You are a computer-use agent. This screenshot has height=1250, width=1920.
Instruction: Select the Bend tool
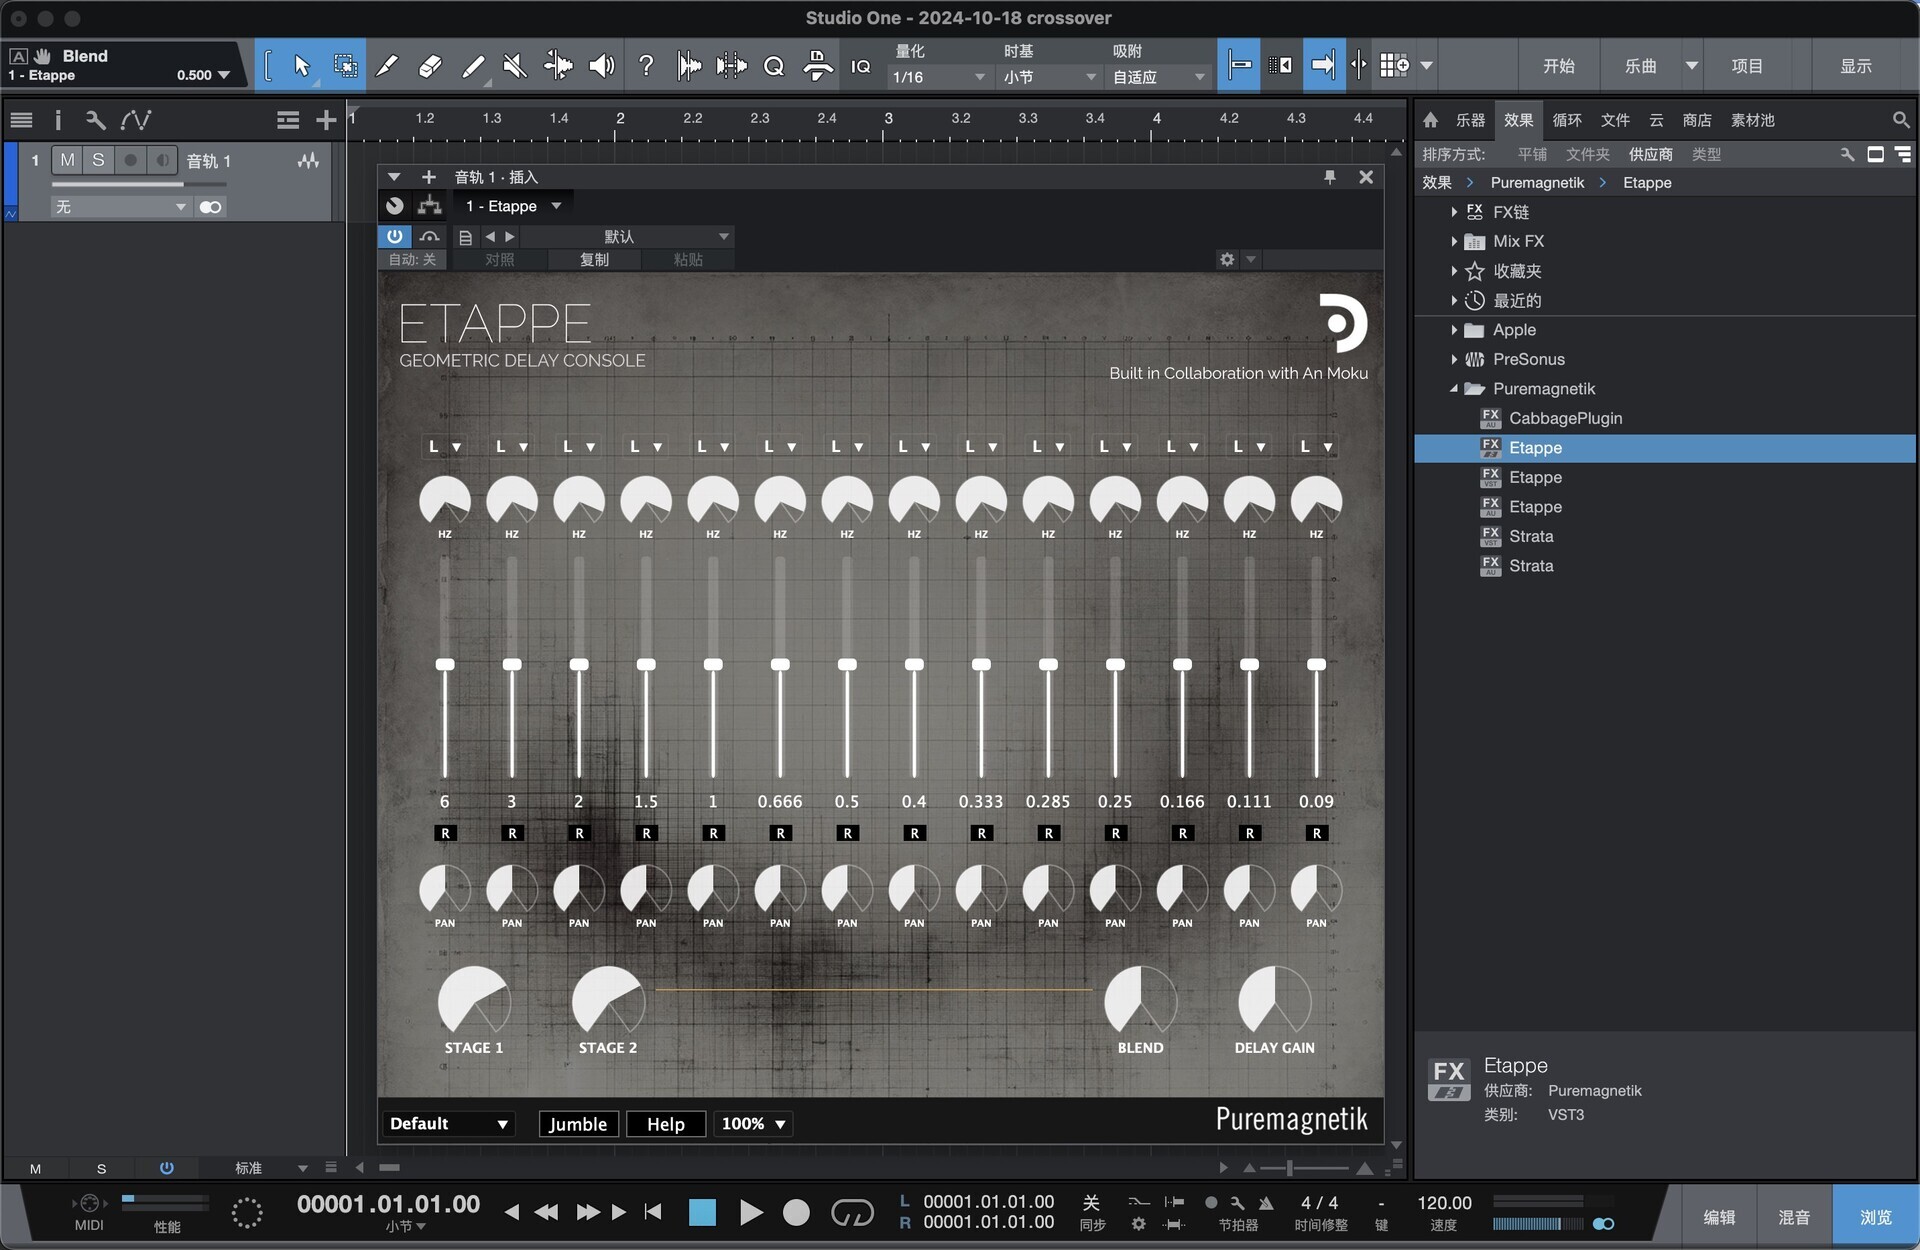558,66
